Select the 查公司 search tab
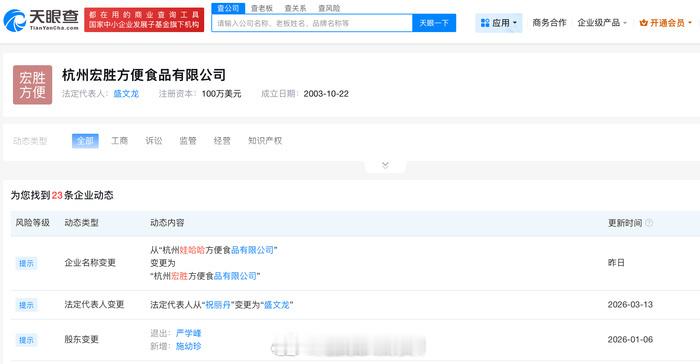Screen dimensions: 700x364 tap(228, 8)
